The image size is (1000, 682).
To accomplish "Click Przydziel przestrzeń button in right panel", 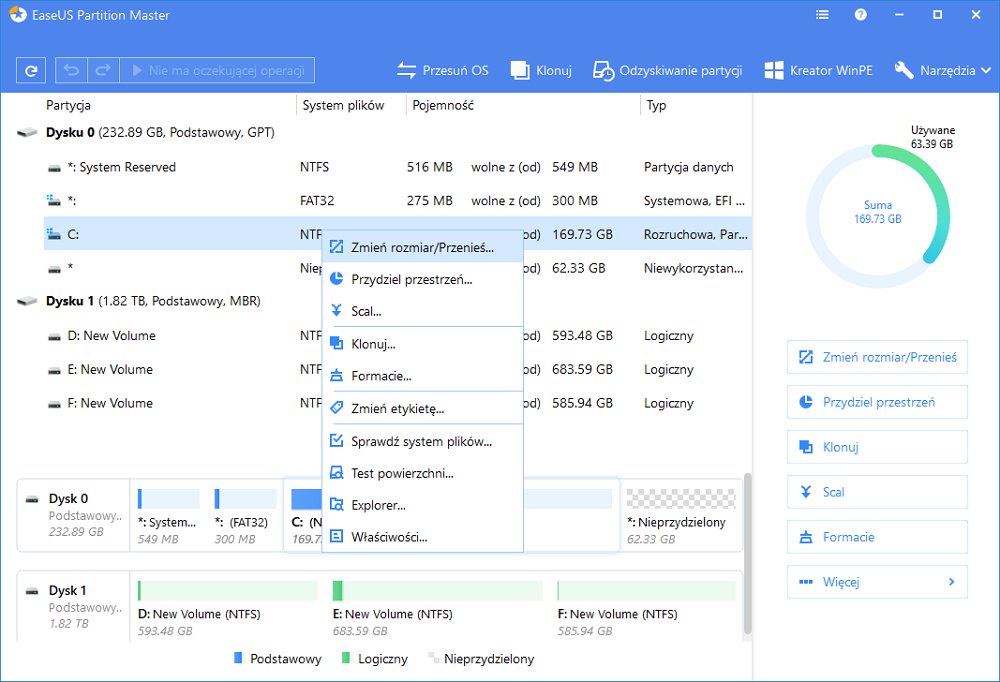I will pos(877,402).
